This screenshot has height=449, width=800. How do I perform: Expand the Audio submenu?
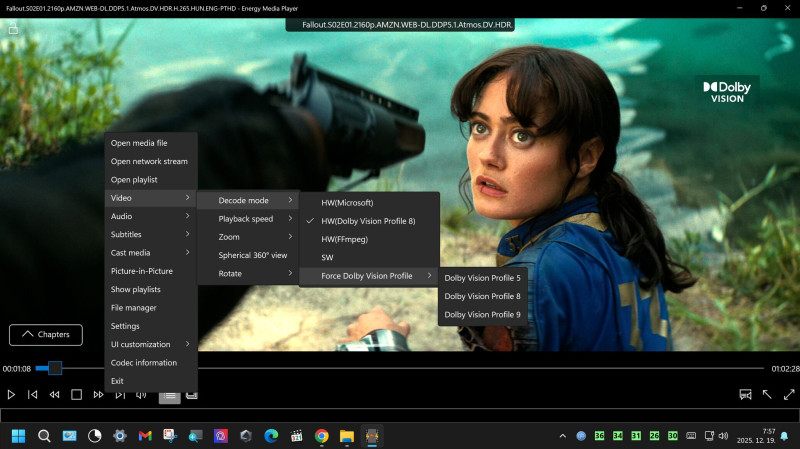pos(151,216)
